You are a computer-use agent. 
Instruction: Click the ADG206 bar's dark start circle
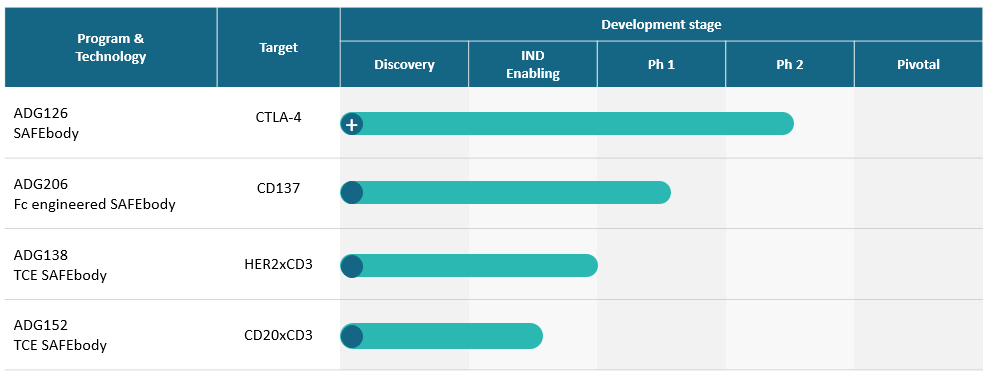coord(352,193)
